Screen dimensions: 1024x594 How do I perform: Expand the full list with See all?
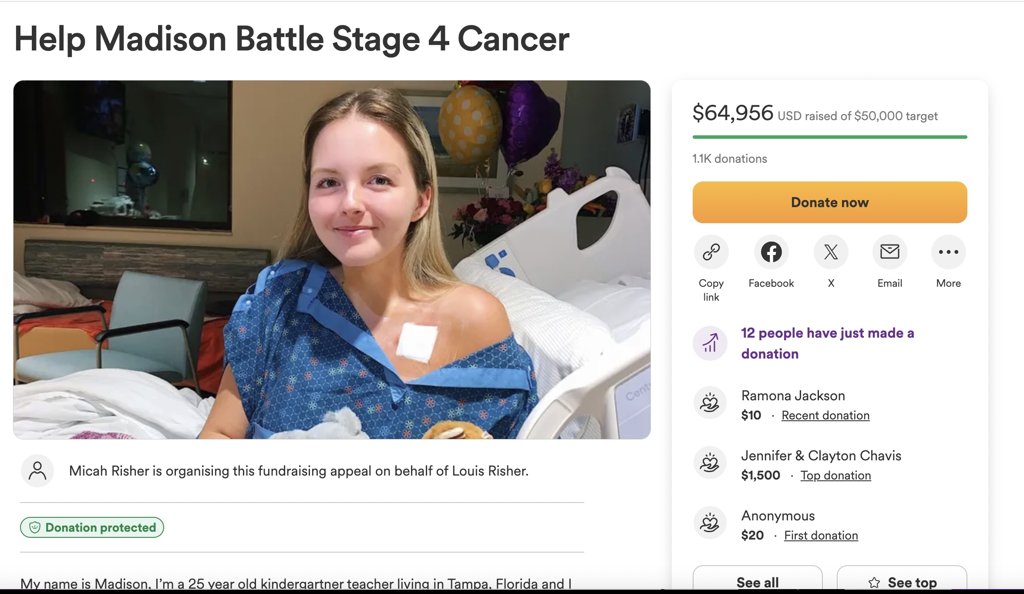pos(757,582)
